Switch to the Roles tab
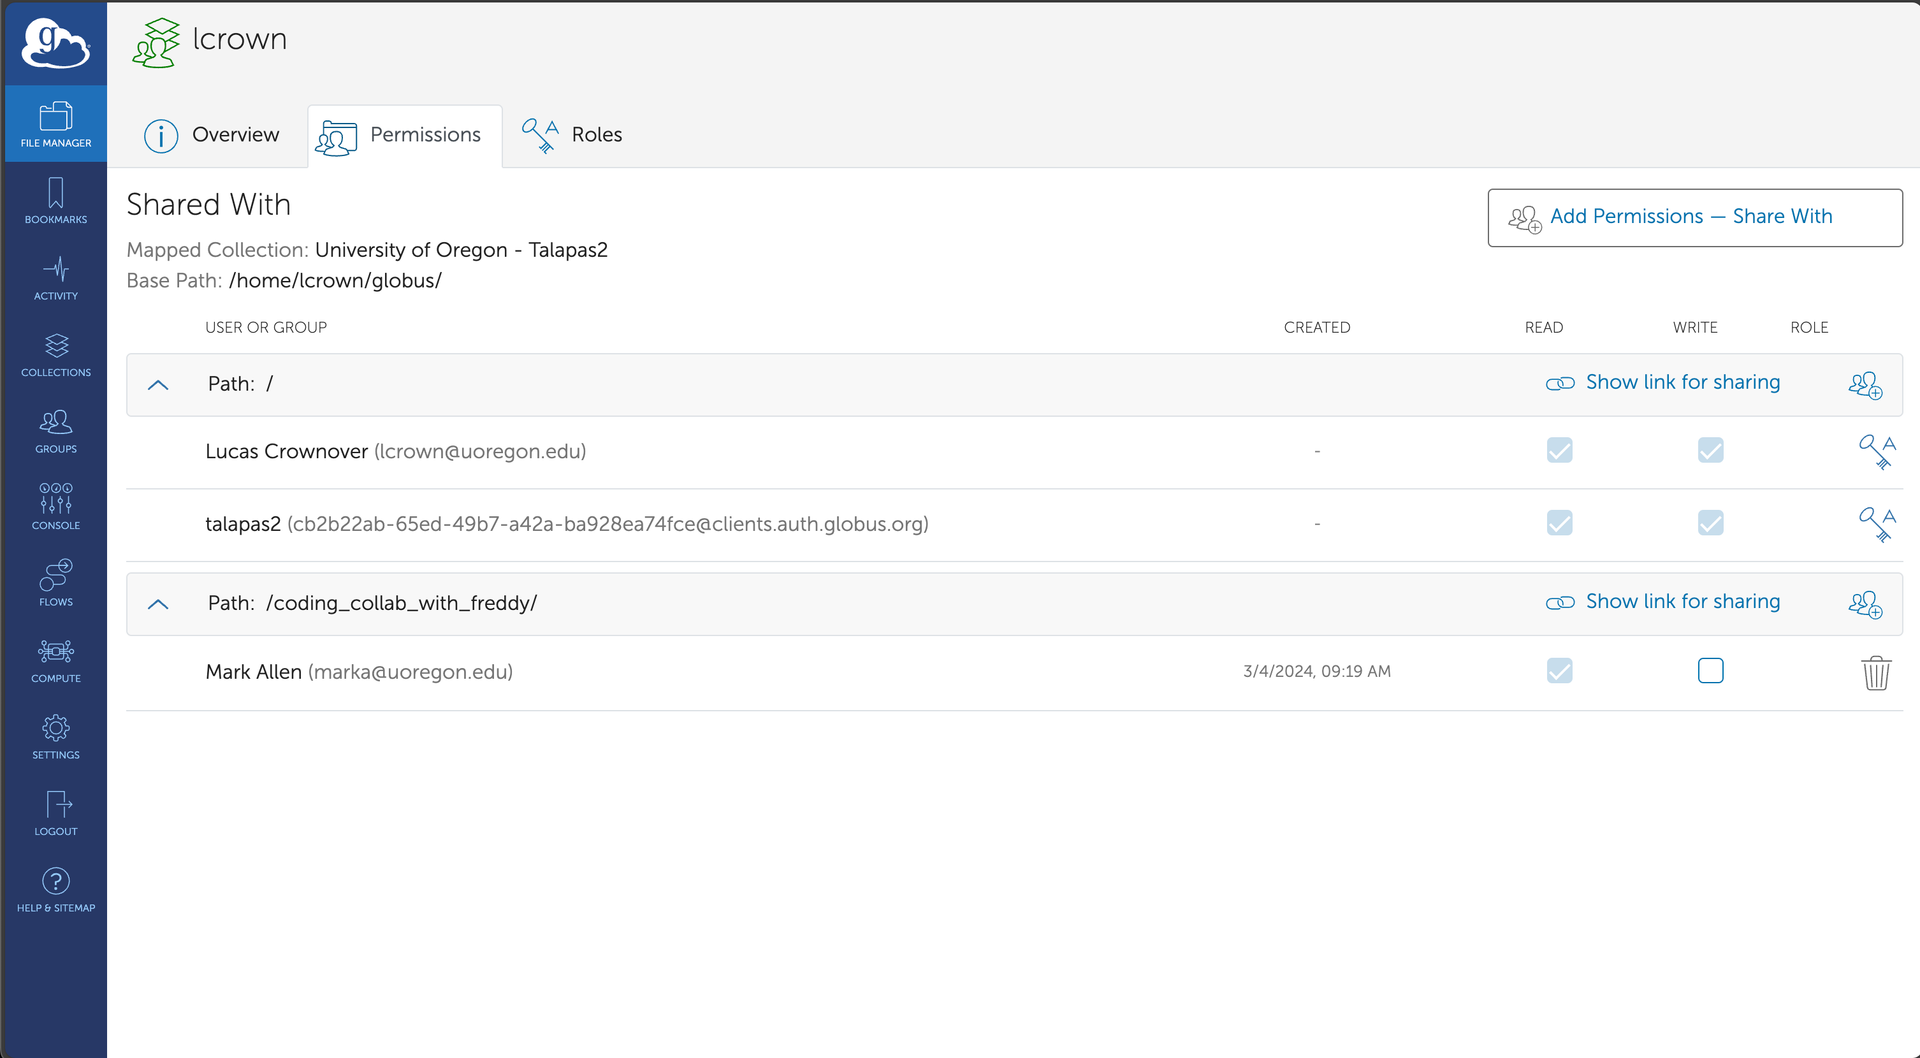This screenshot has width=1920, height=1058. tap(572, 135)
